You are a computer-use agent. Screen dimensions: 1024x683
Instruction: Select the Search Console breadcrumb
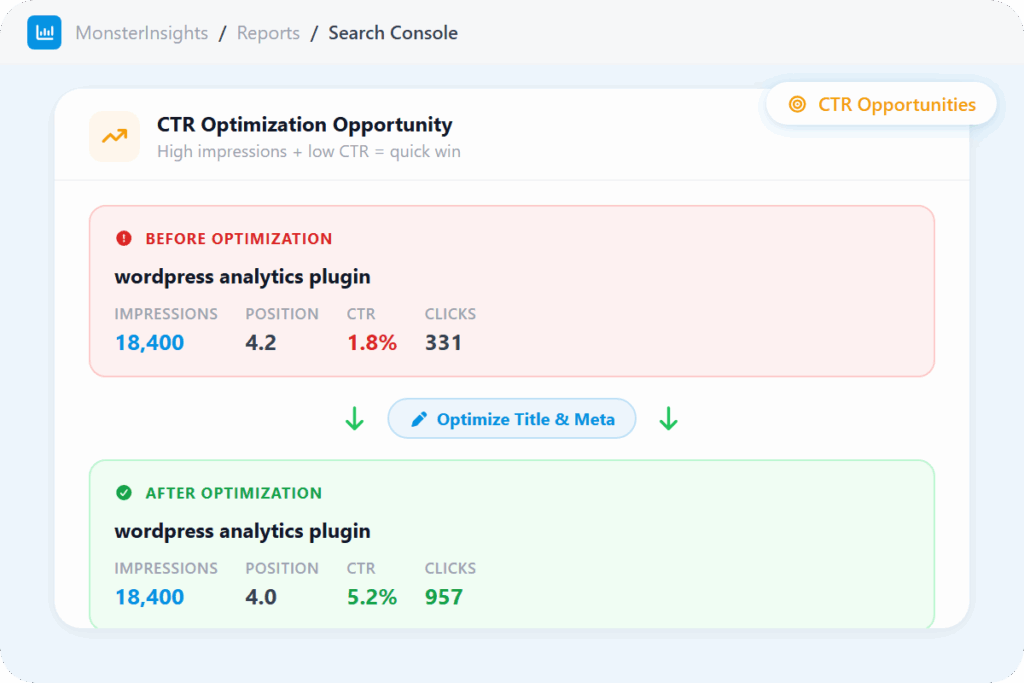point(393,33)
